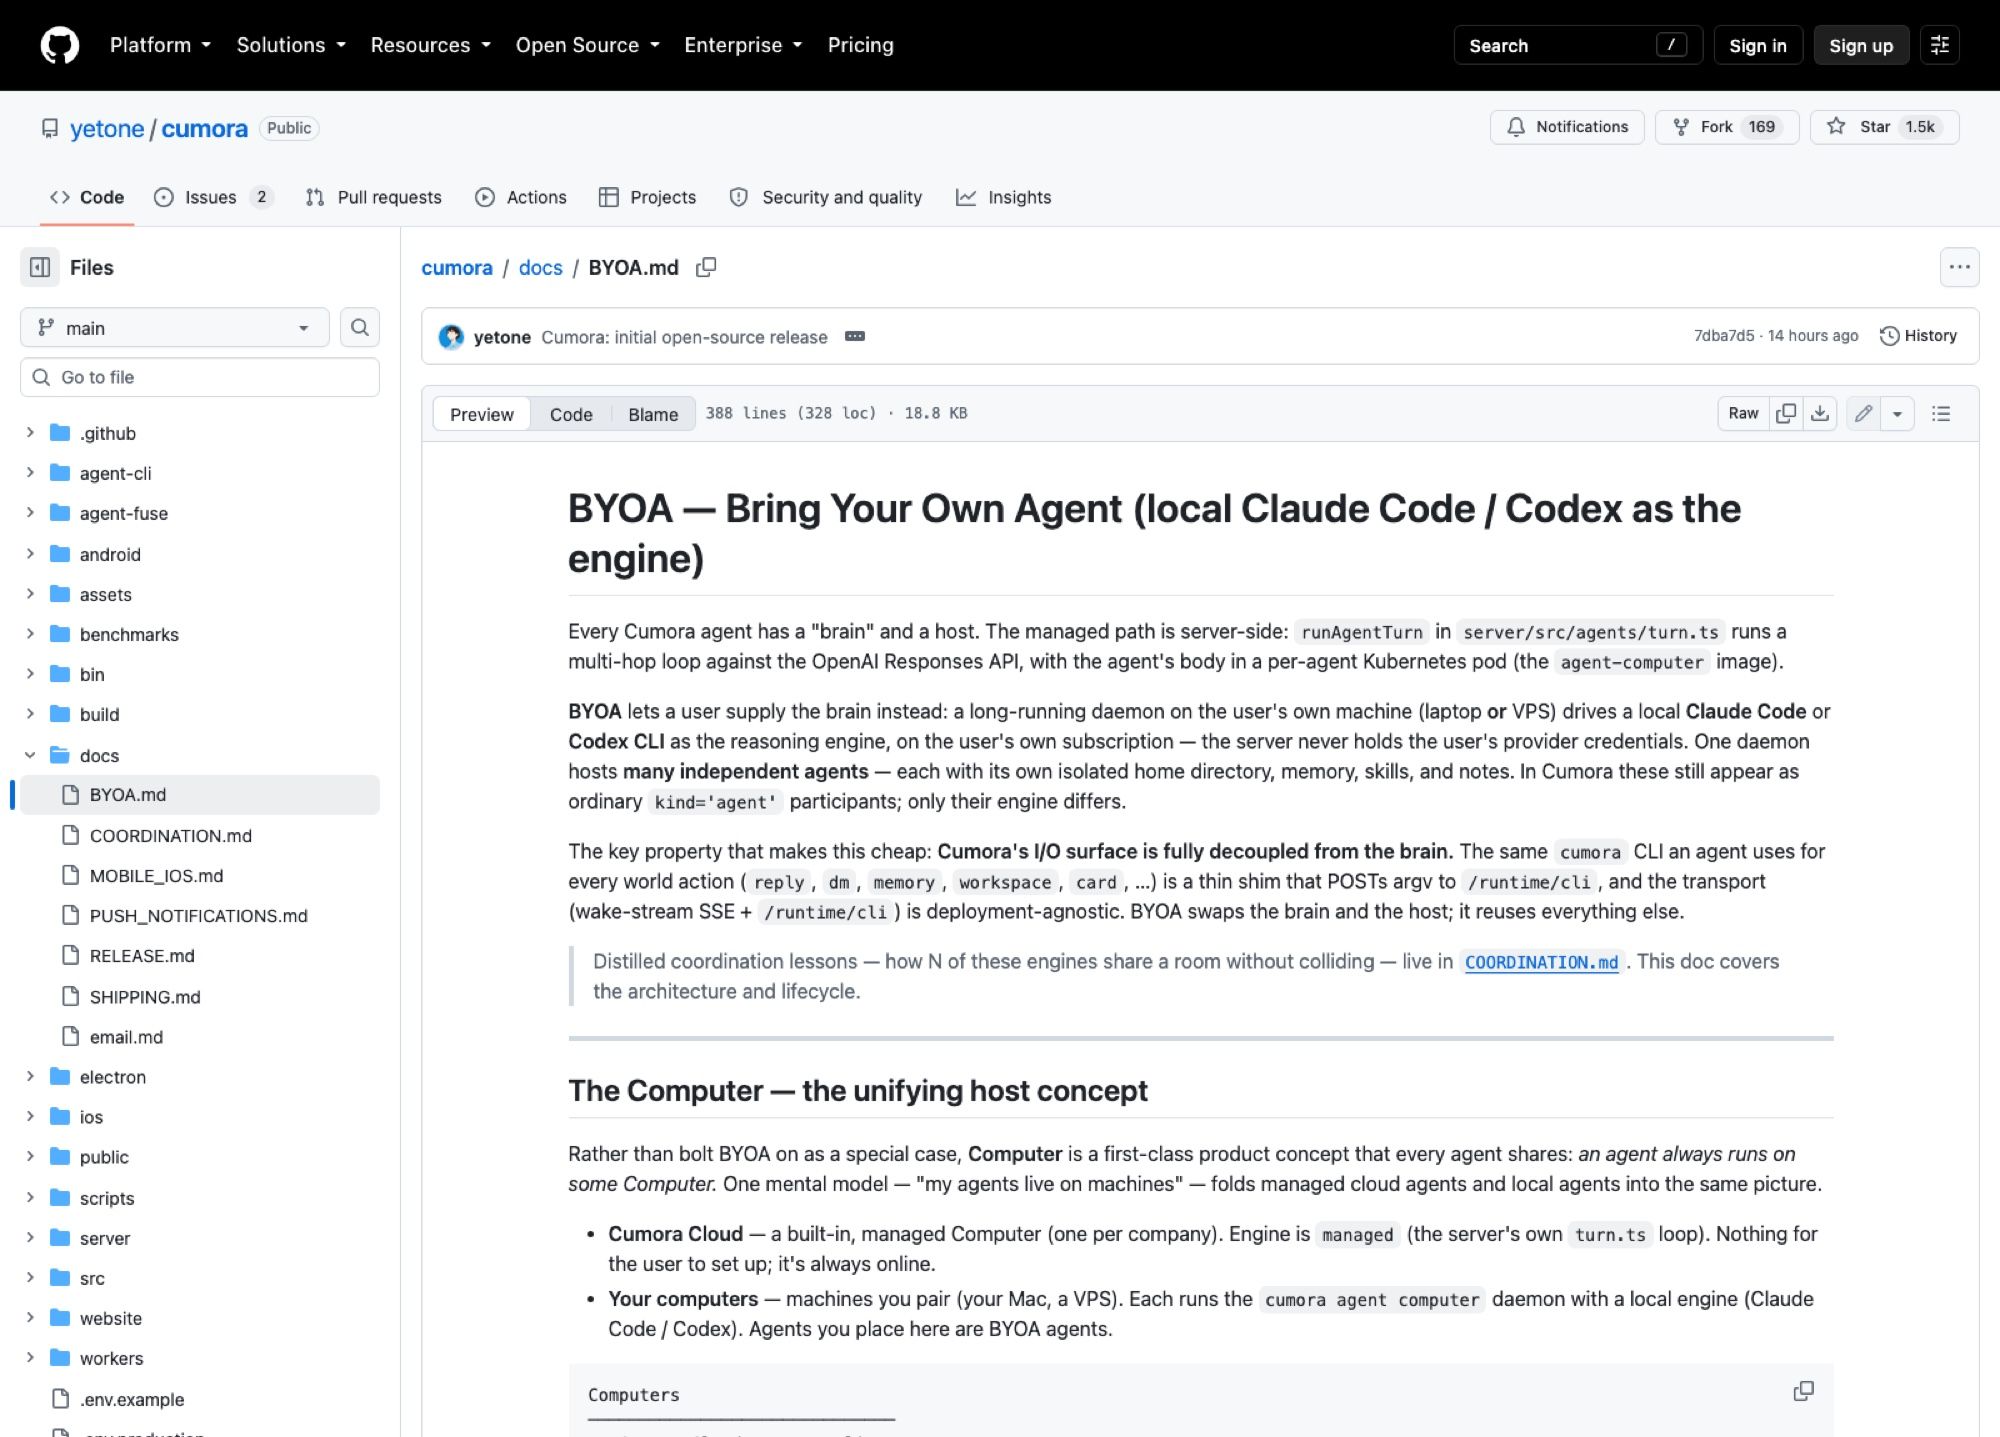This screenshot has width=2000, height=1437.
Task: Open Security and quality tab
Action: click(825, 197)
